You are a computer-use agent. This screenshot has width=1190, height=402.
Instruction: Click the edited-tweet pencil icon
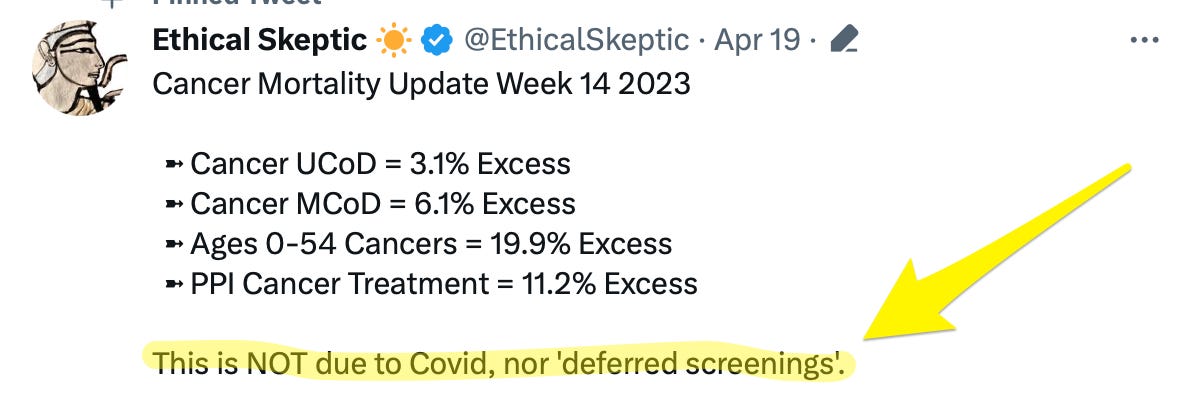click(x=845, y=40)
